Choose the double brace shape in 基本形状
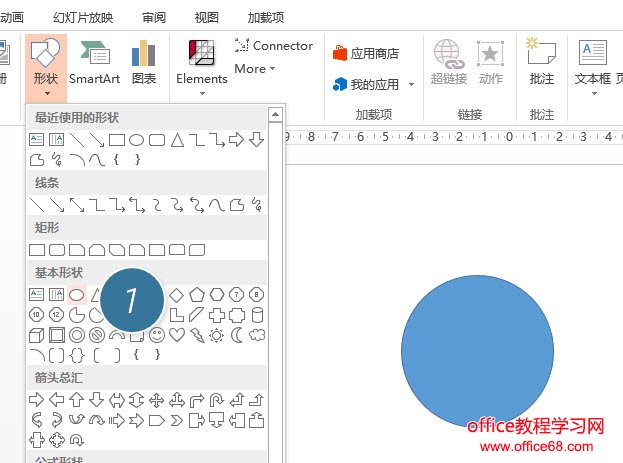 77,355
